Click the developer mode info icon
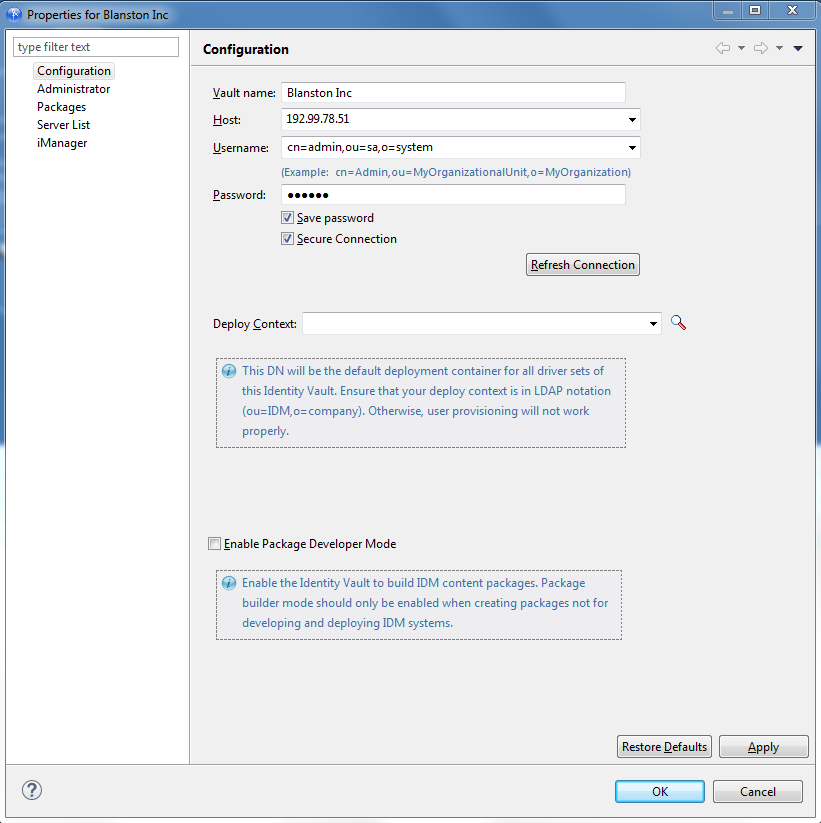Viewport: 821px width, 823px height. point(229,583)
